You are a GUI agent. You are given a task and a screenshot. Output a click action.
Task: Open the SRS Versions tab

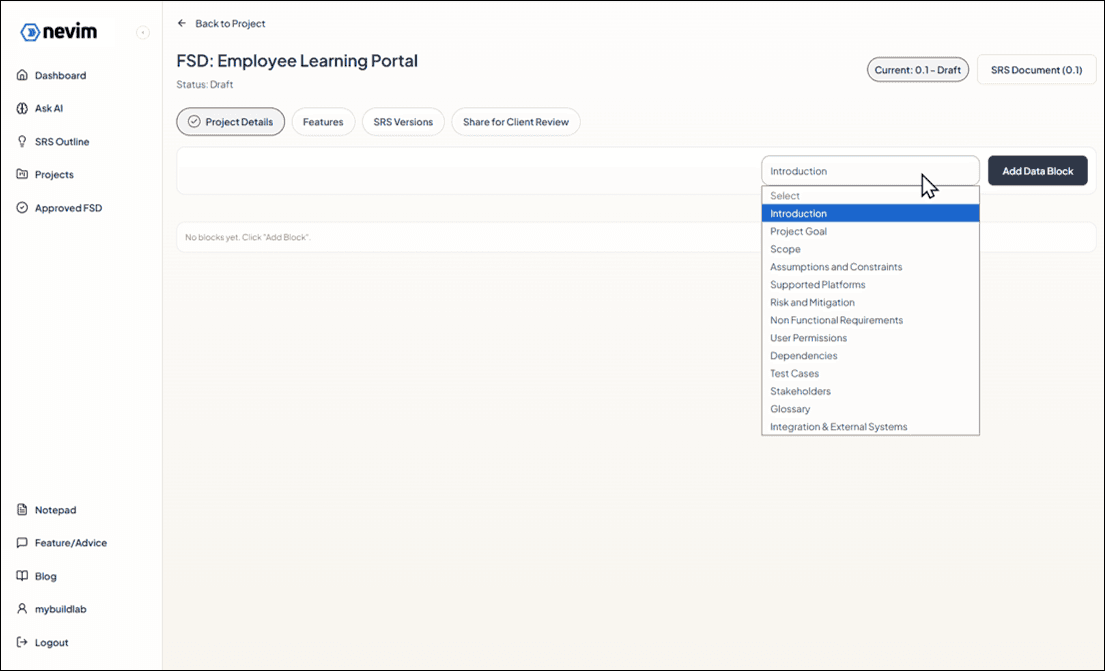[x=403, y=121]
